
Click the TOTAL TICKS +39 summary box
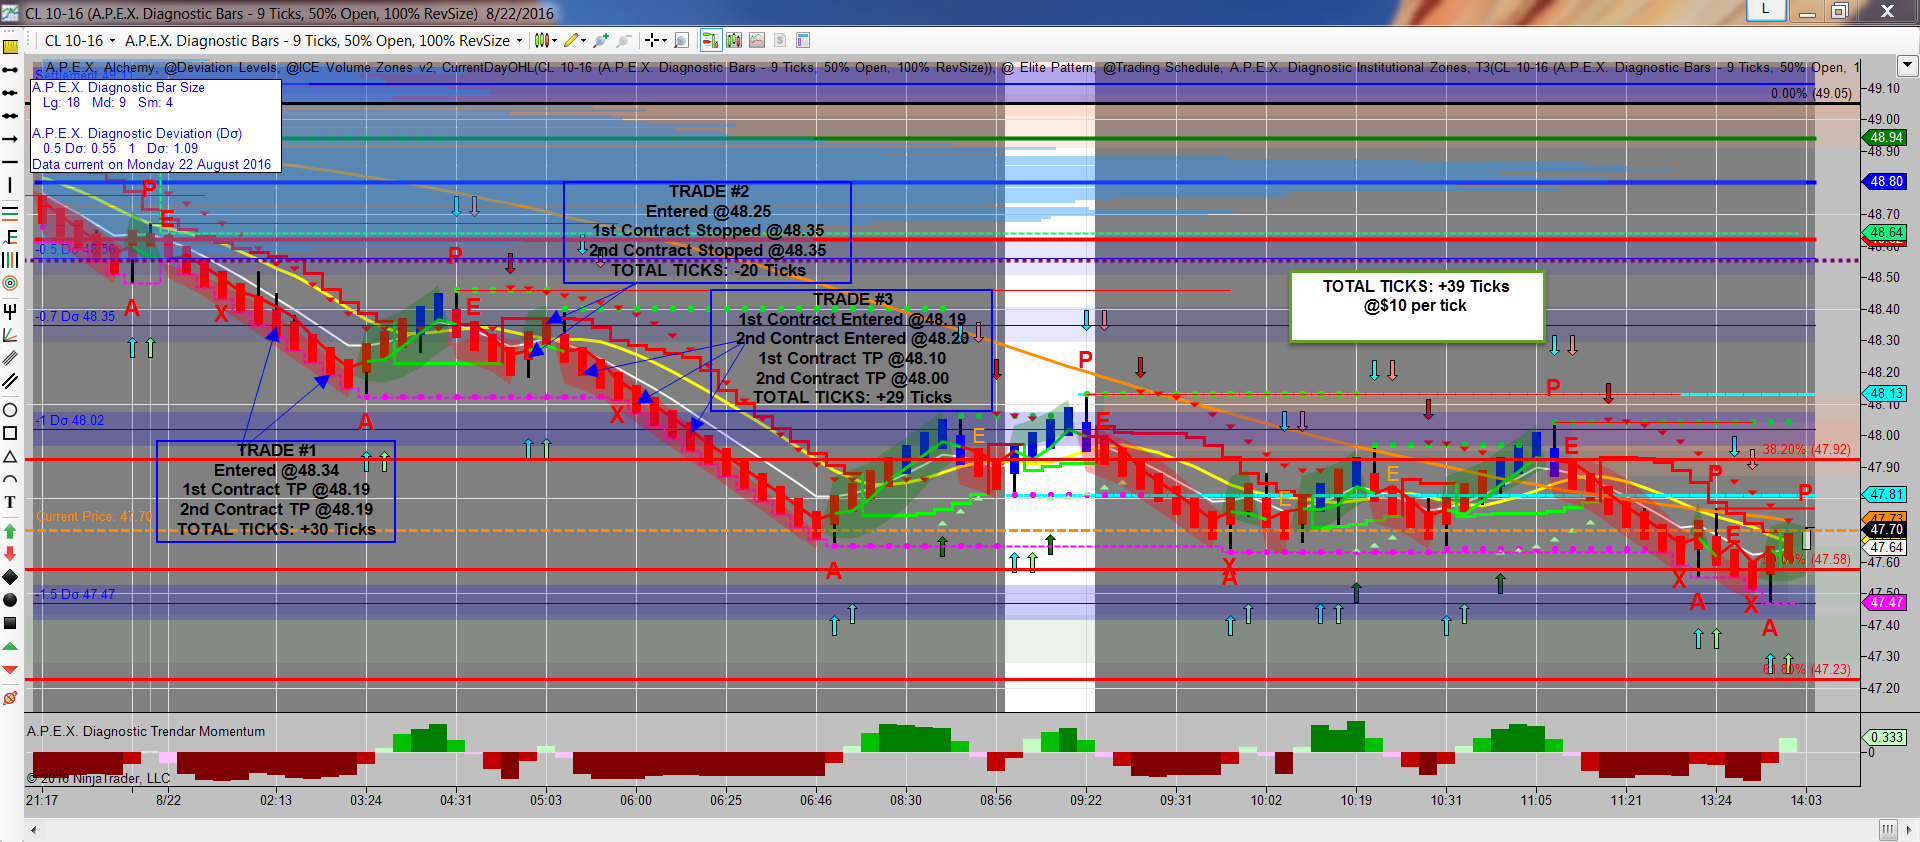pyautogui.click(x=1417, y=307)
